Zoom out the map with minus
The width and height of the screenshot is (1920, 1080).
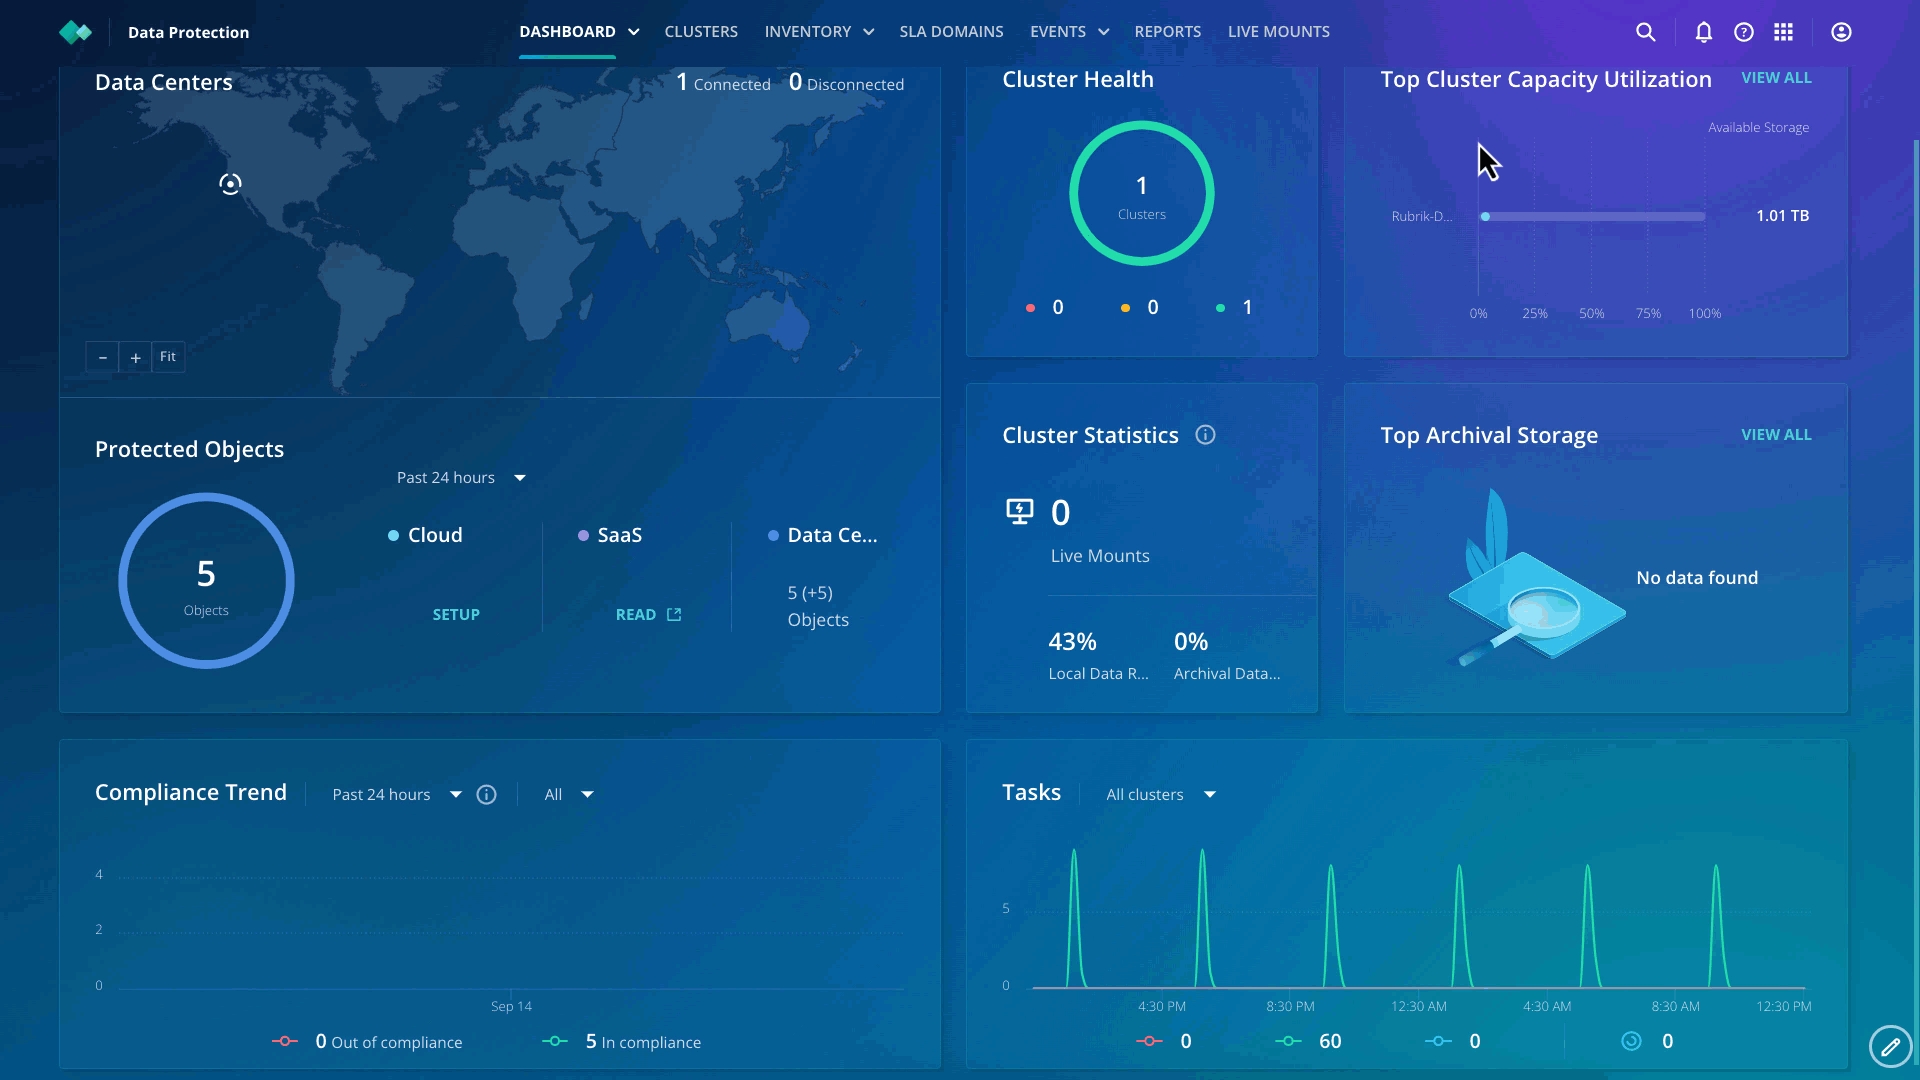[x=102, y=358]
